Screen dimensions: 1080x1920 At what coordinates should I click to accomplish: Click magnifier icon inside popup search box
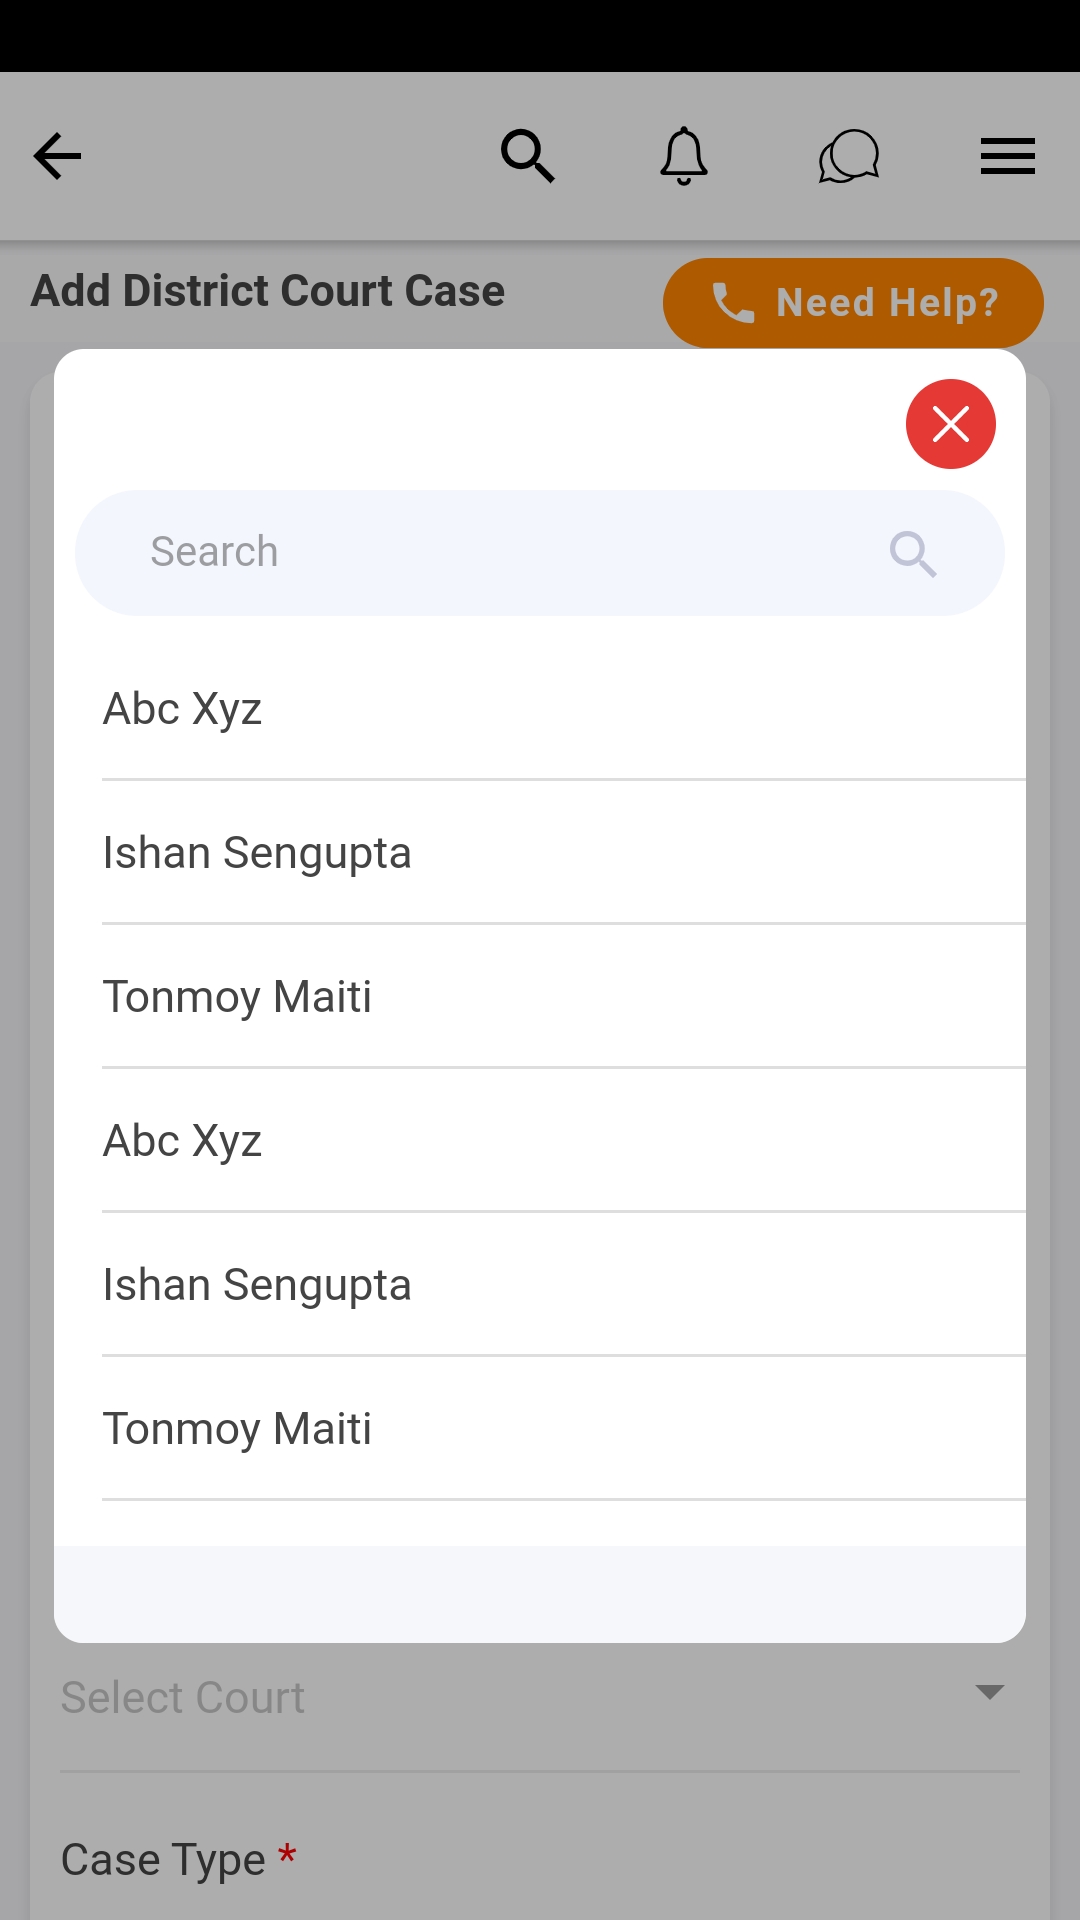pyautogui.click(x=913, y=554)
